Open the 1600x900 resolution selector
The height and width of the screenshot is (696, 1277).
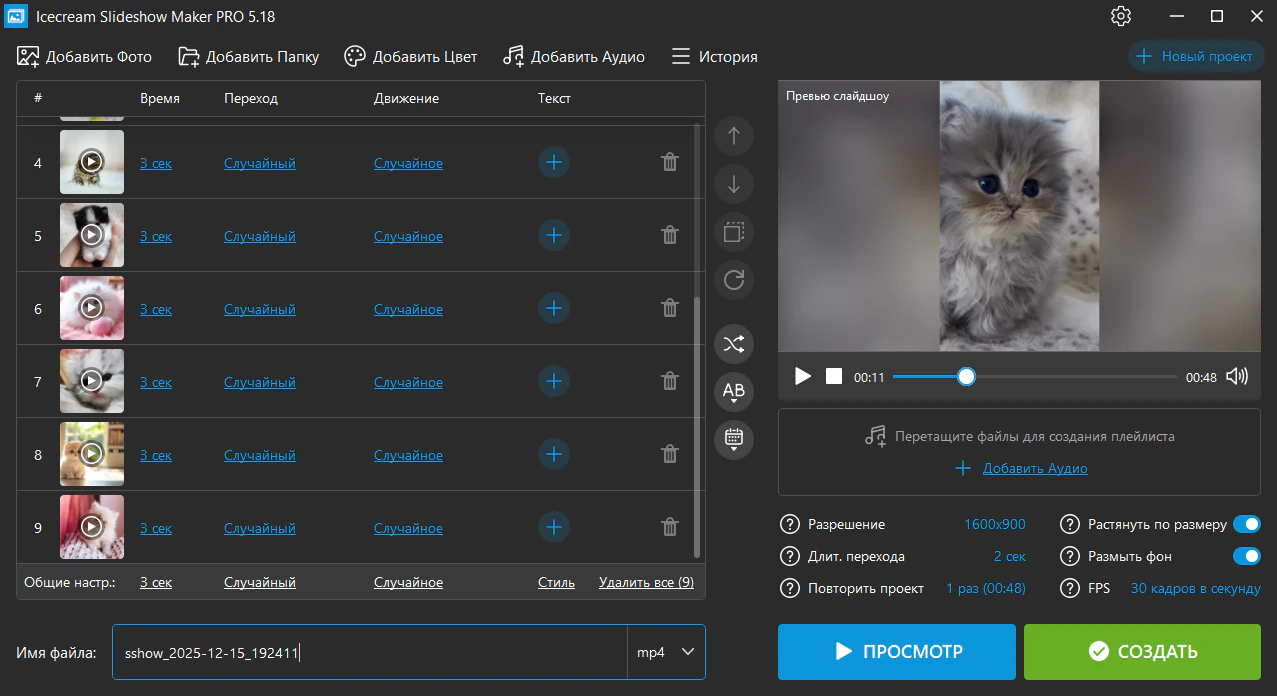point(994,524)
